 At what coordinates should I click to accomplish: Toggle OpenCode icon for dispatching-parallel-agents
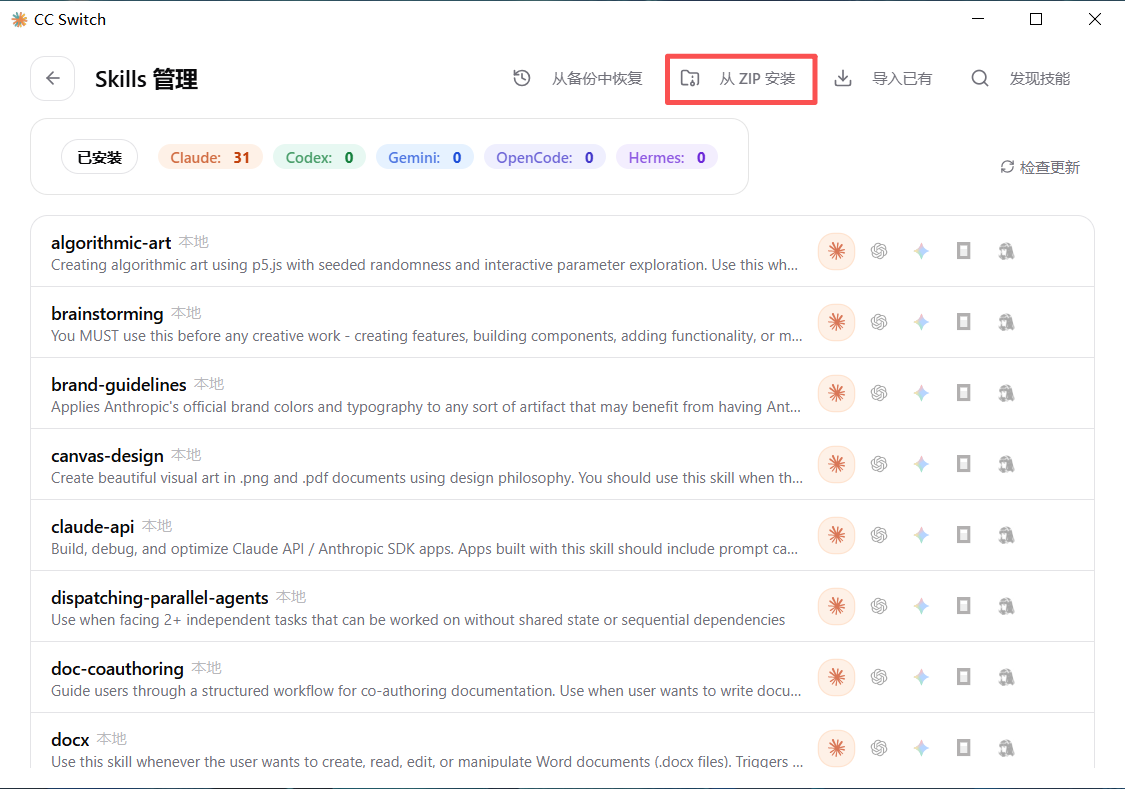pyautogui.click(x=964, y=606)
